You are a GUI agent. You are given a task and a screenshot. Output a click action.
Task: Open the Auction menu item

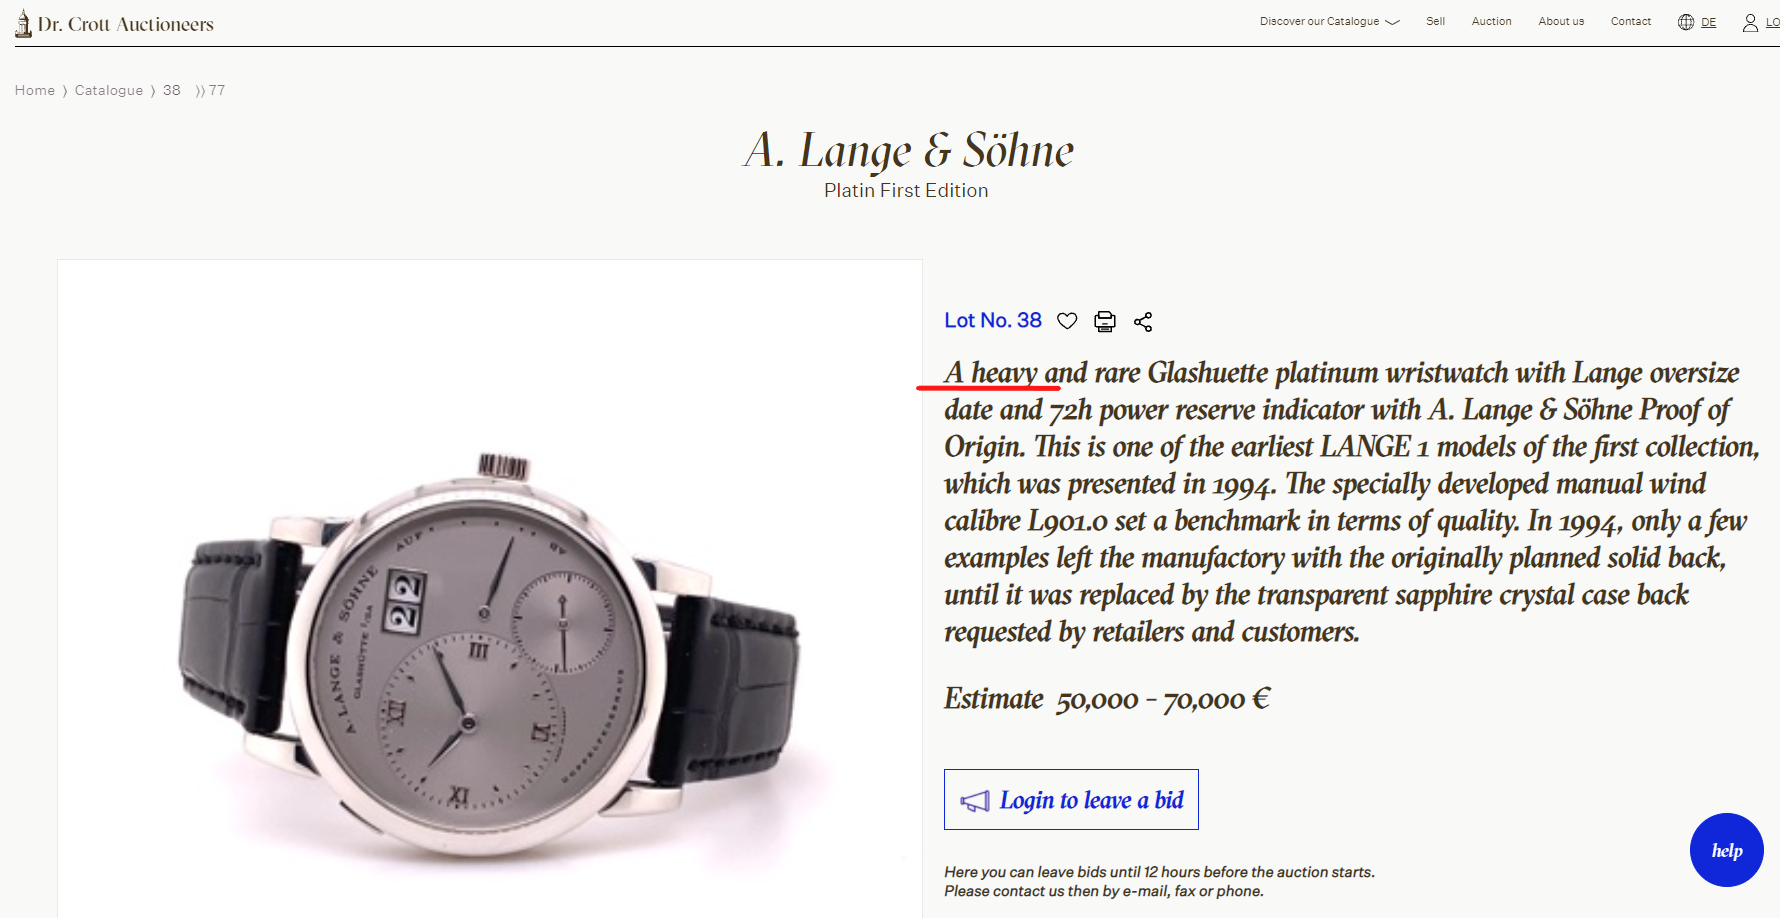[1491, 22]
